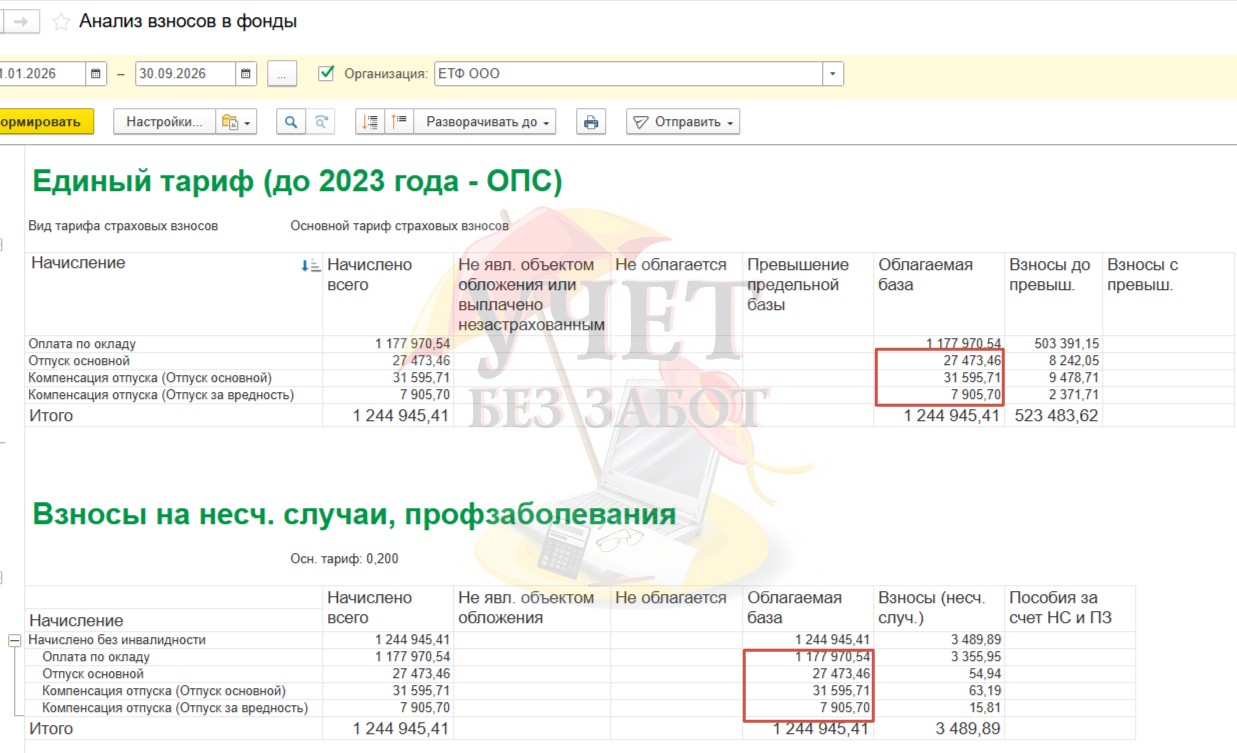Select Оплата по окладу row in Единый тариф table
Viewport: 1237px width, 753px height.
click(82, 344)
